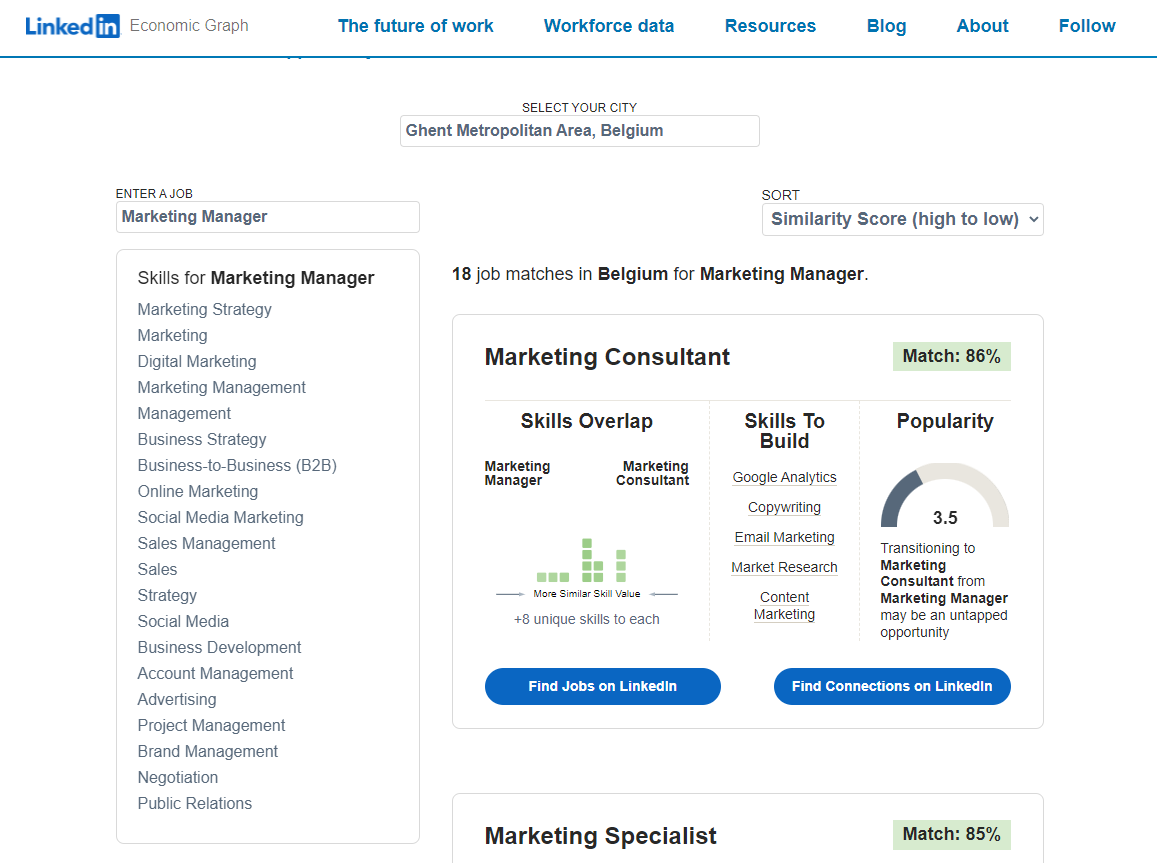Image resolution: width=1157 pixels, height=863 pixels.
Task: Open Copywriting skill link
Action: (x=784, y=507)
